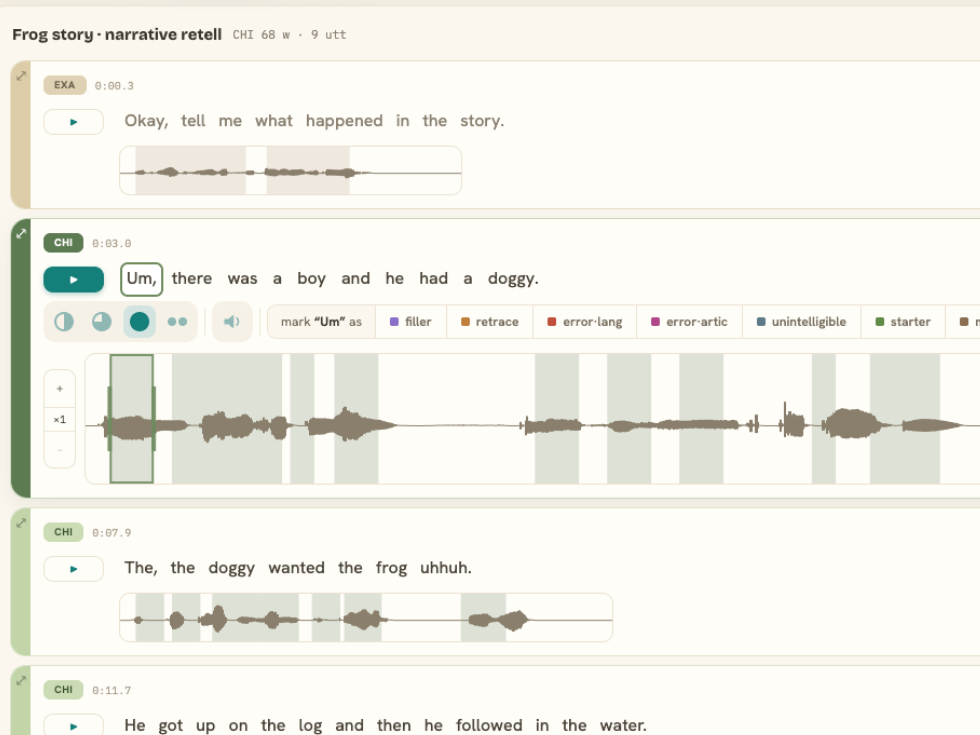Select full-circle playback mode icon
The height and width of the screenshot is (735, 980).
click(139, 321)
